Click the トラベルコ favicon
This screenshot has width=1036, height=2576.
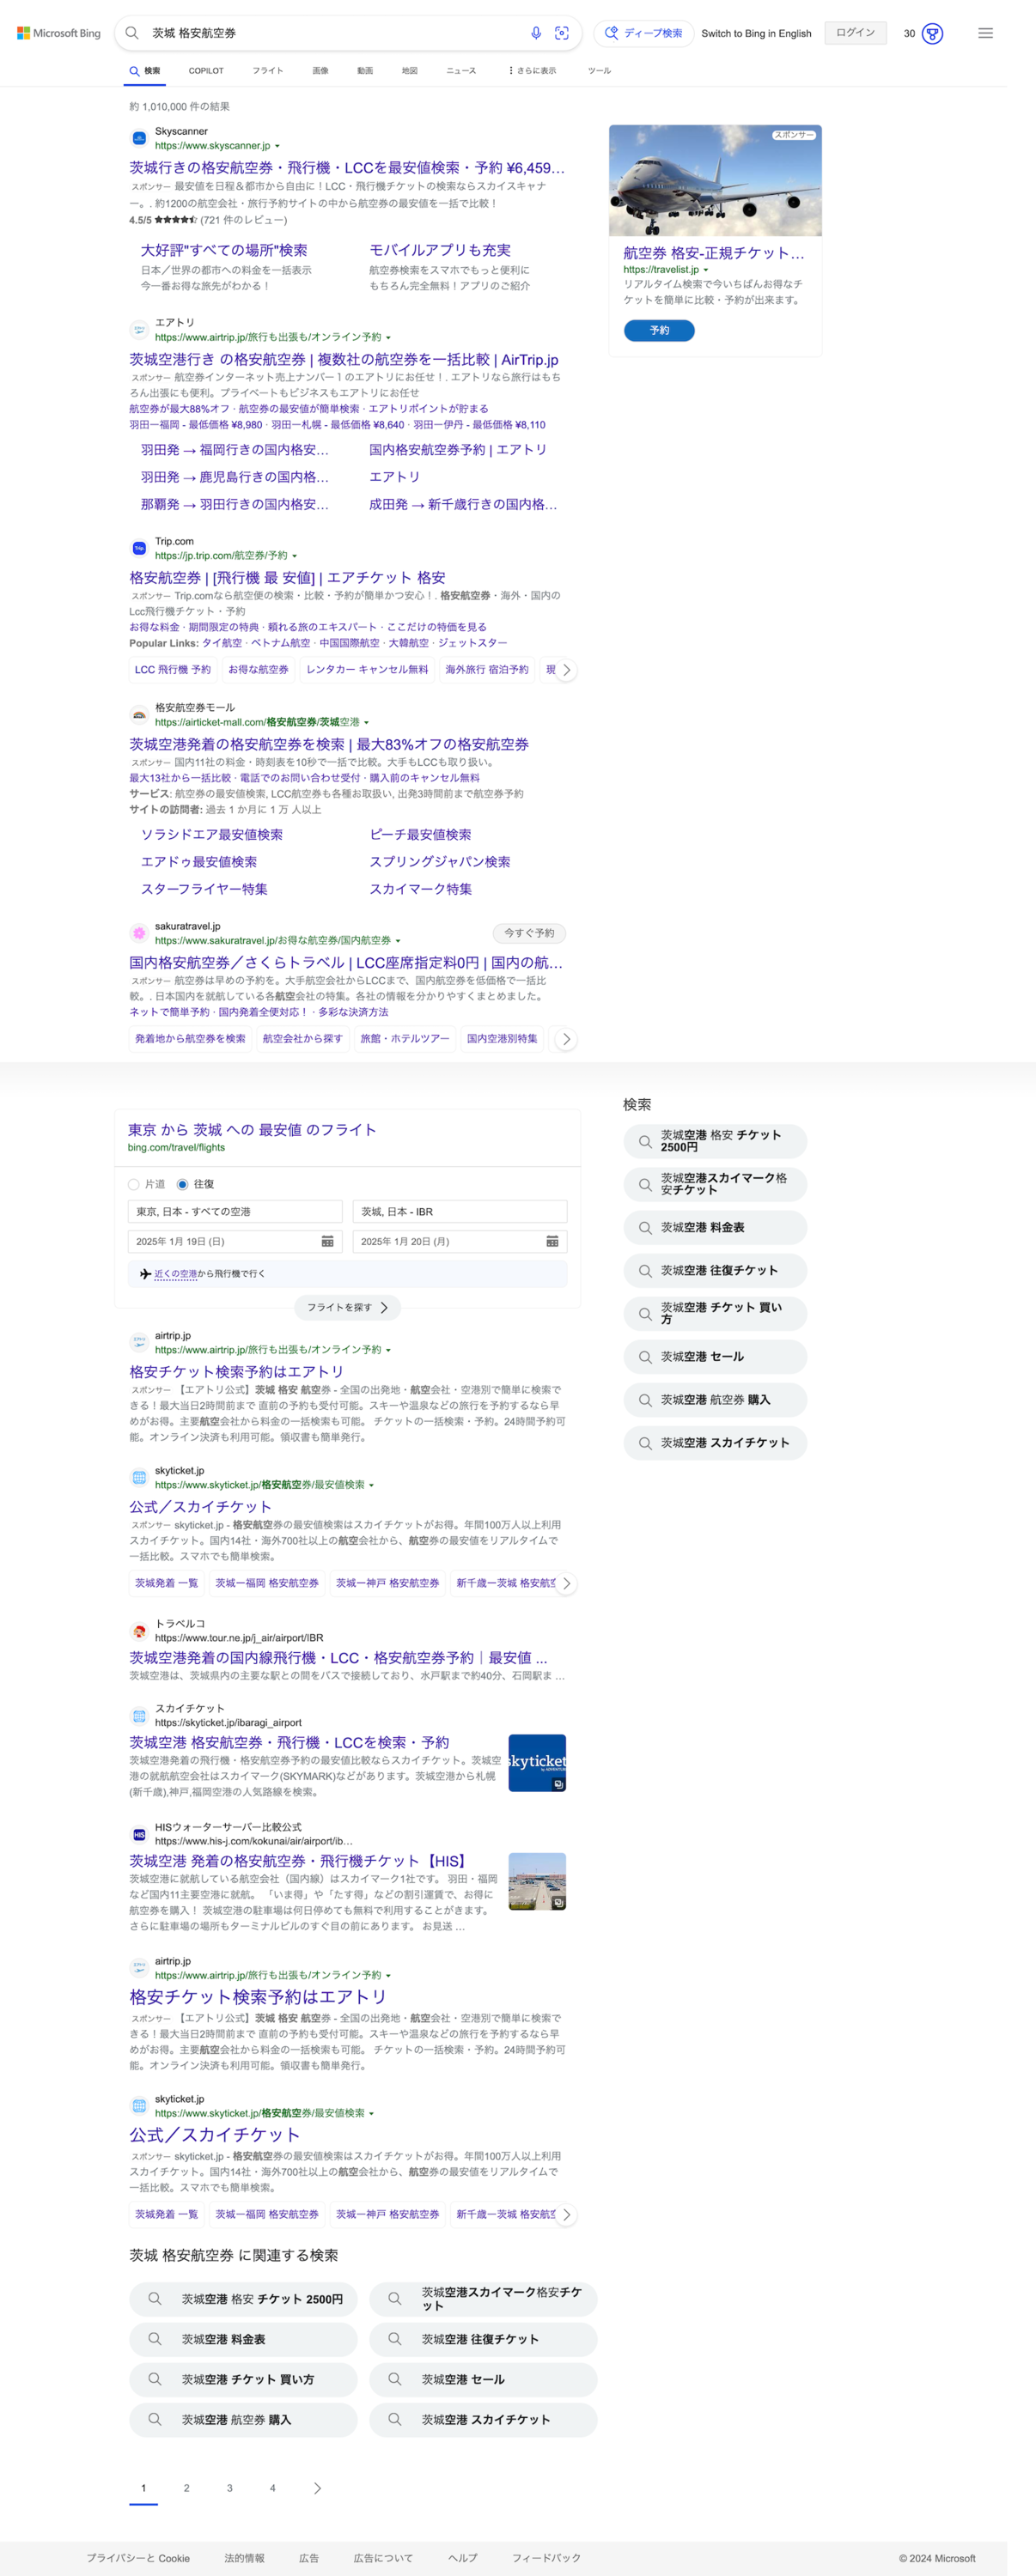[x=139, y=1630]
